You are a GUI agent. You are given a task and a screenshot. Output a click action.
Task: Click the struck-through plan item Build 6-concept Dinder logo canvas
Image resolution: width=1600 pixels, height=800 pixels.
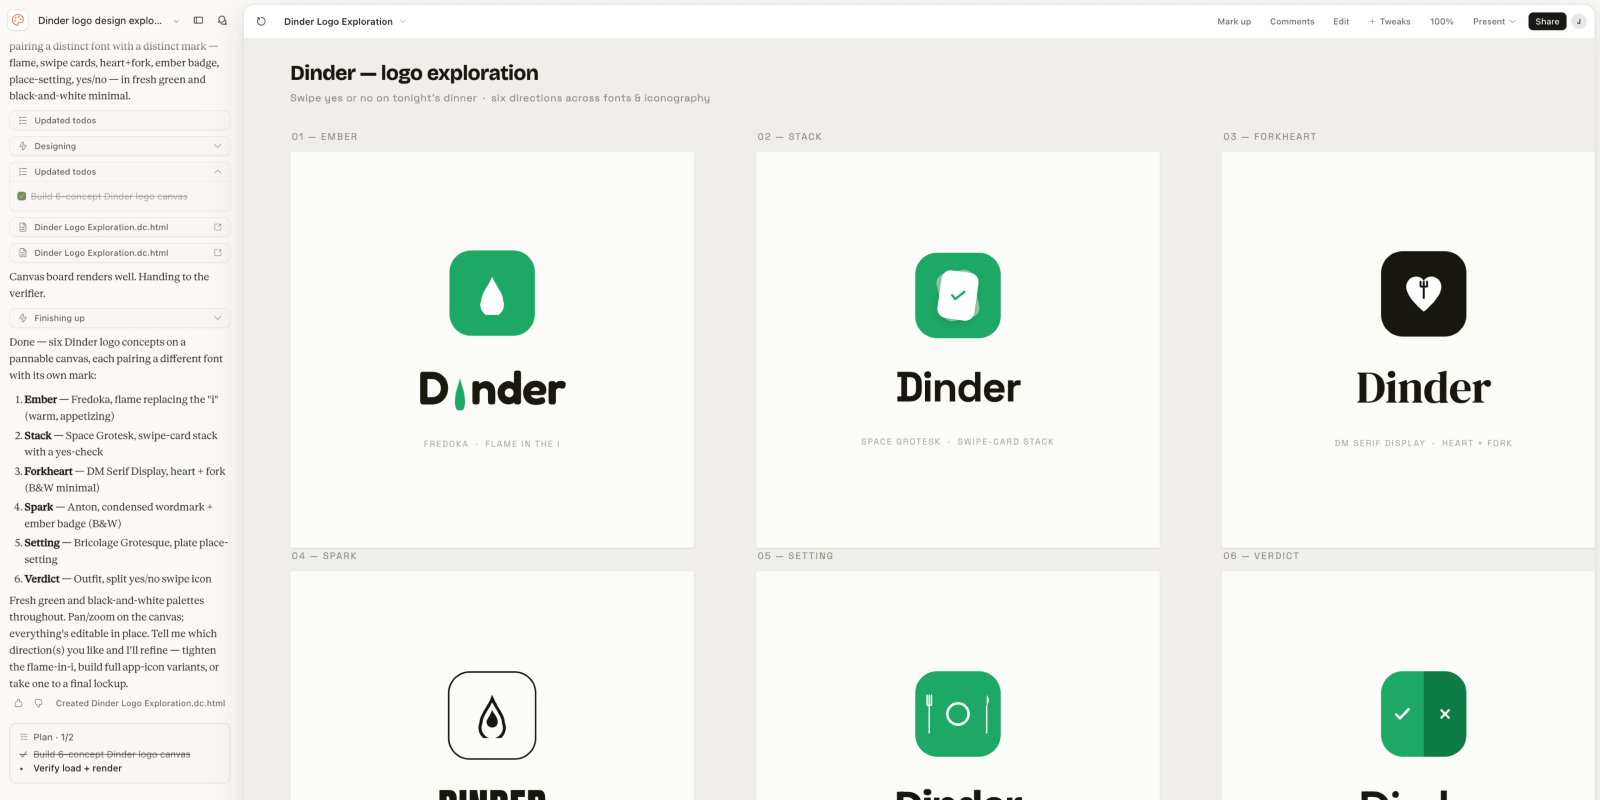point(112,754)
